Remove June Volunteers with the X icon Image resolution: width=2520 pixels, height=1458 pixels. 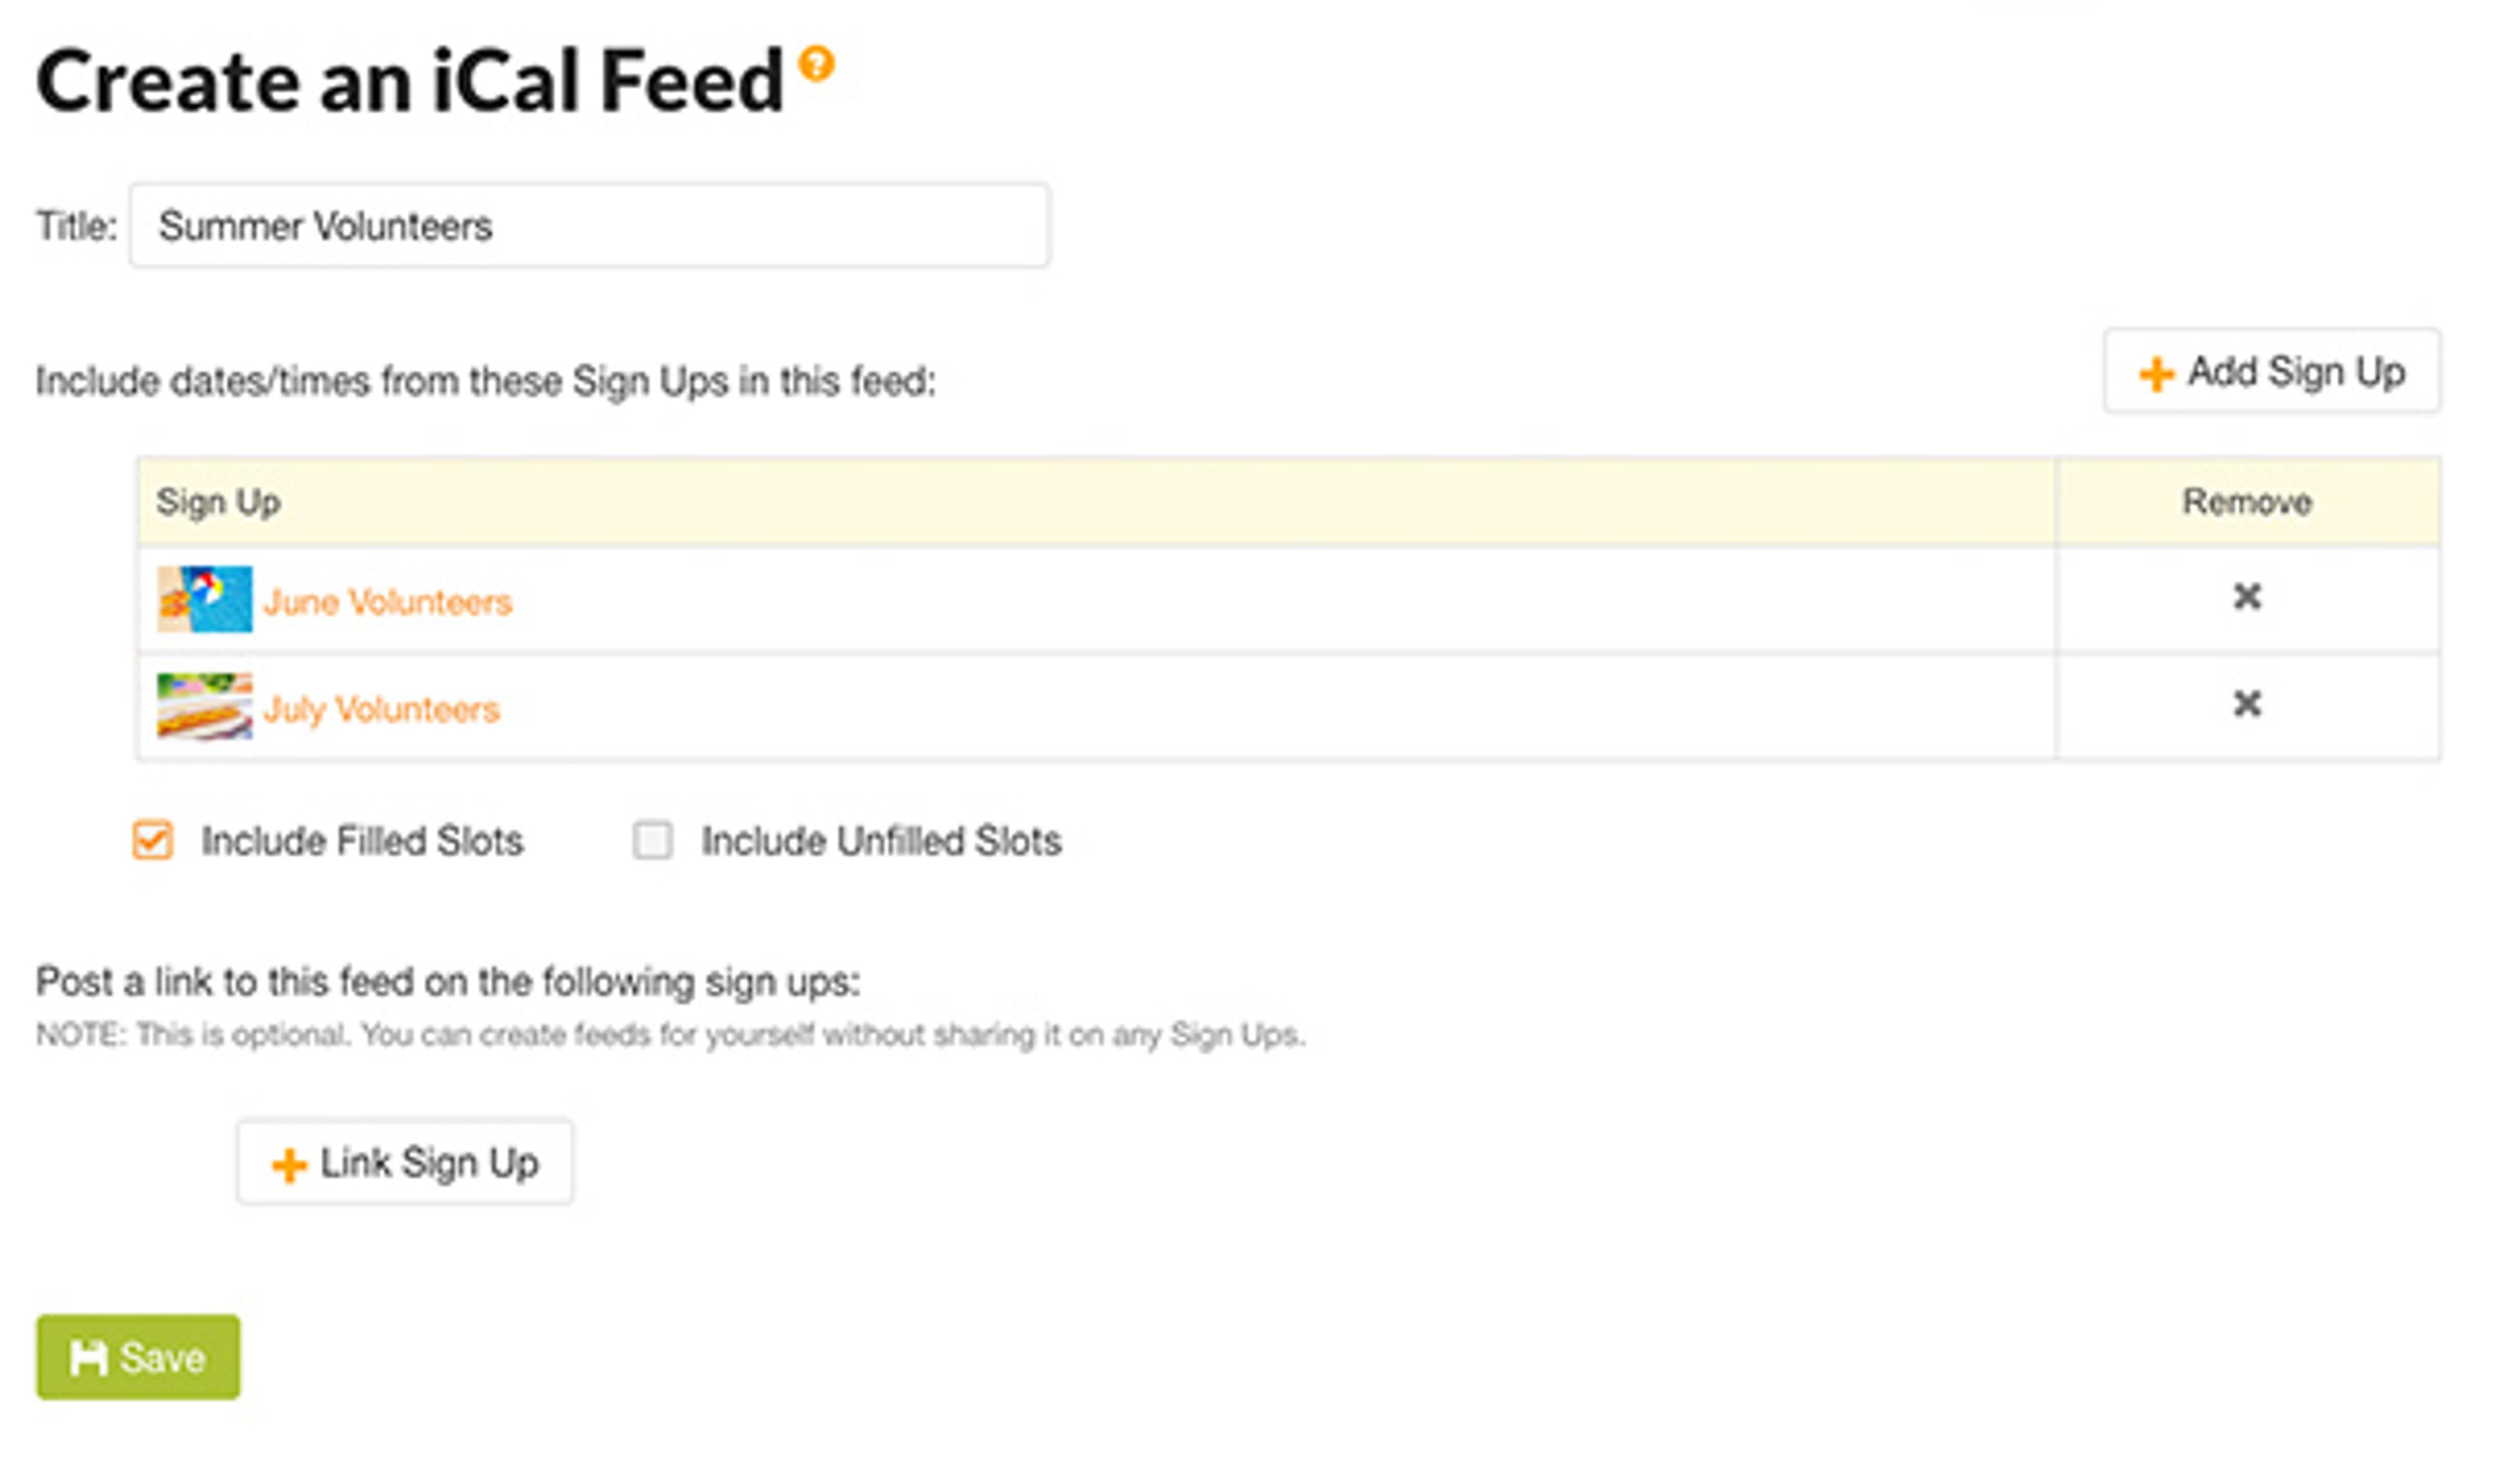coord(2247,597)
